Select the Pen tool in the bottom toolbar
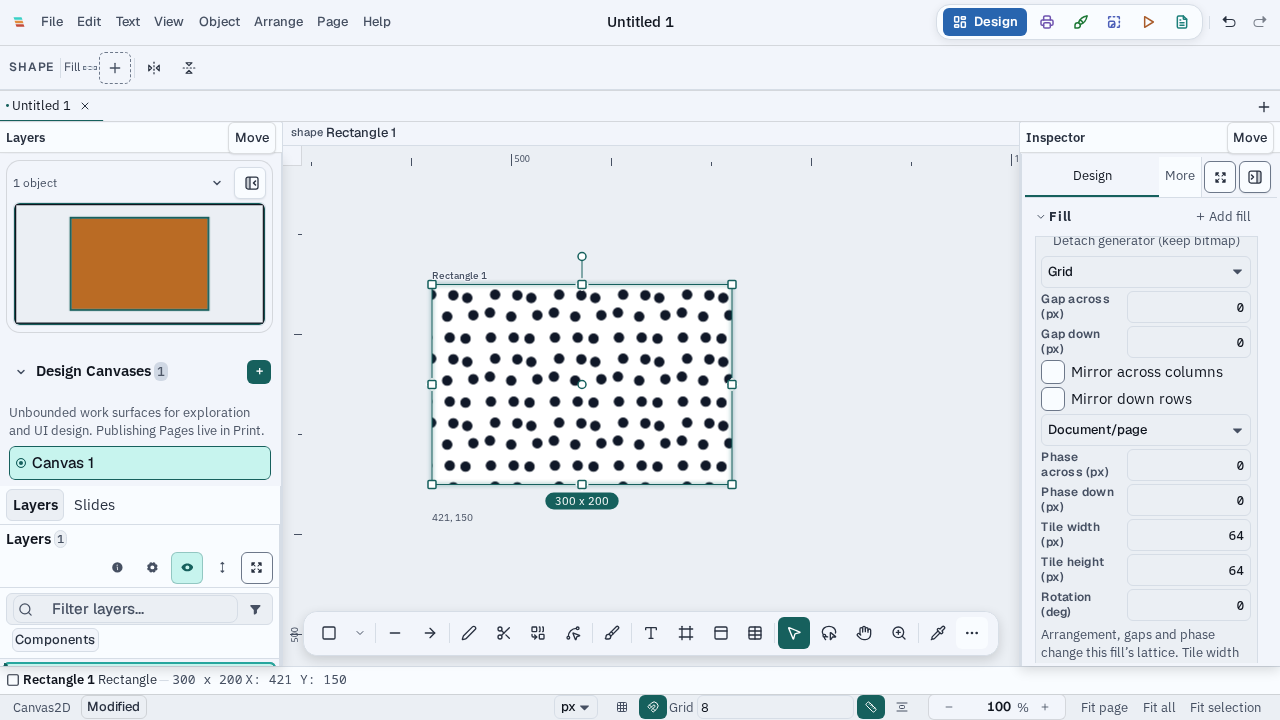This screenshot has height=720, width=1280. [x=469, y=633]
